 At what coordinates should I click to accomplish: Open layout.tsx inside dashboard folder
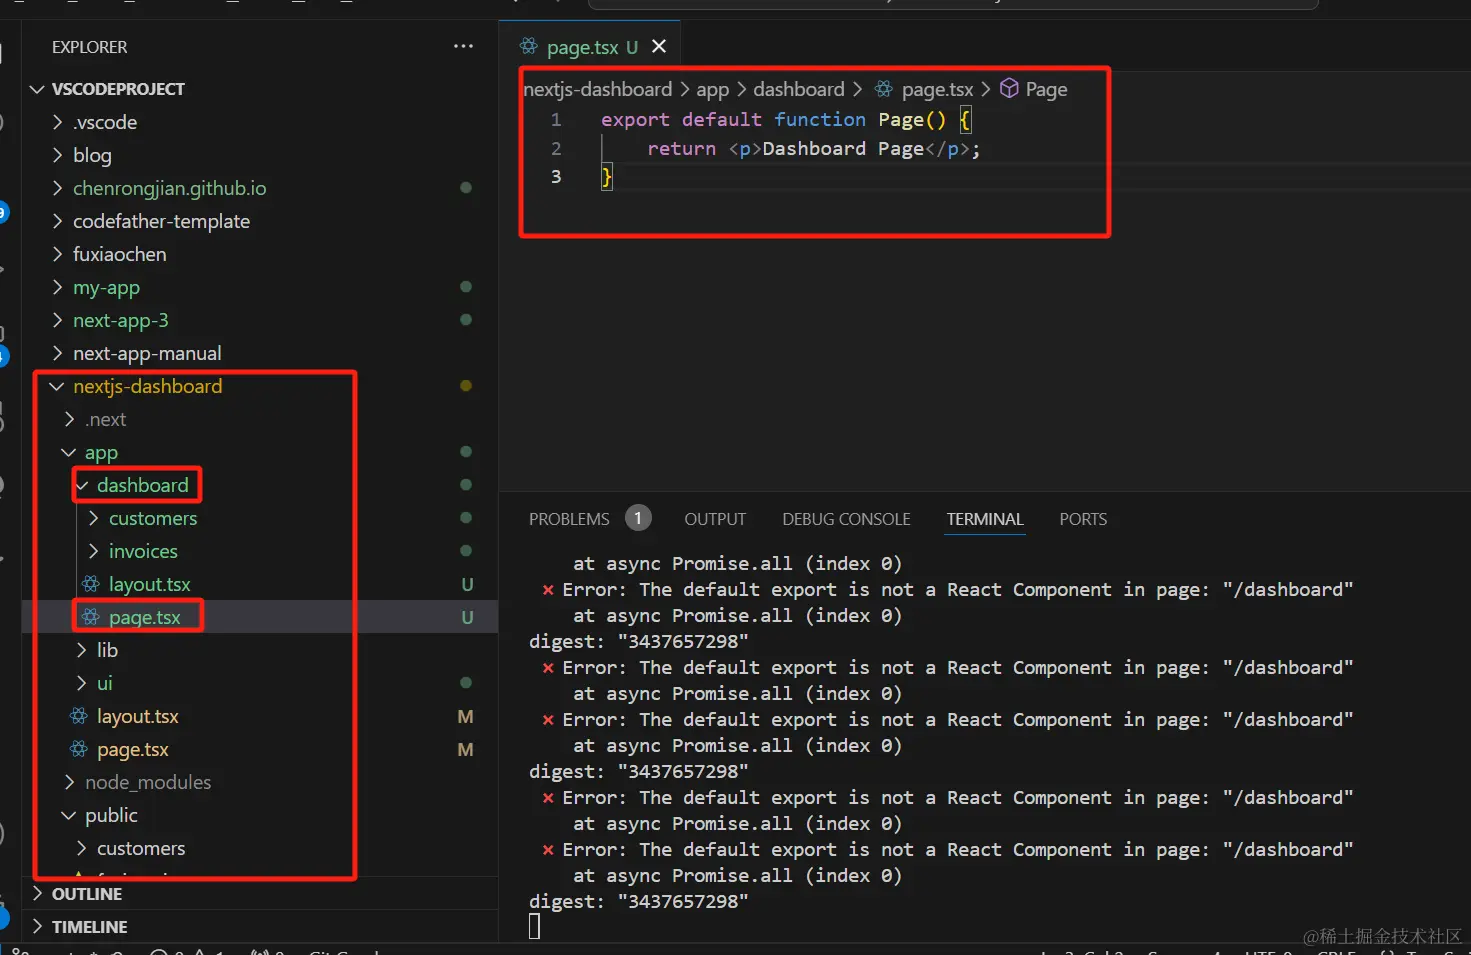click(x=149, y=584)
